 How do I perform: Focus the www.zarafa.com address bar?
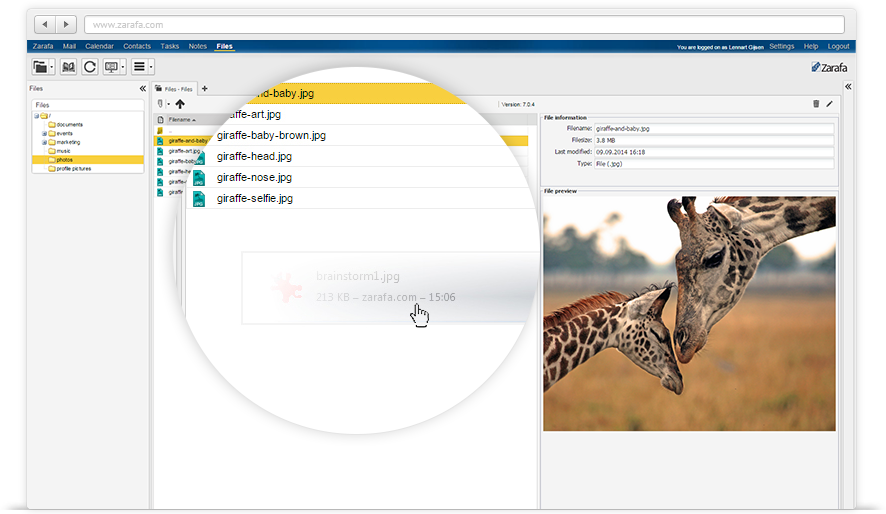(464, 24)
